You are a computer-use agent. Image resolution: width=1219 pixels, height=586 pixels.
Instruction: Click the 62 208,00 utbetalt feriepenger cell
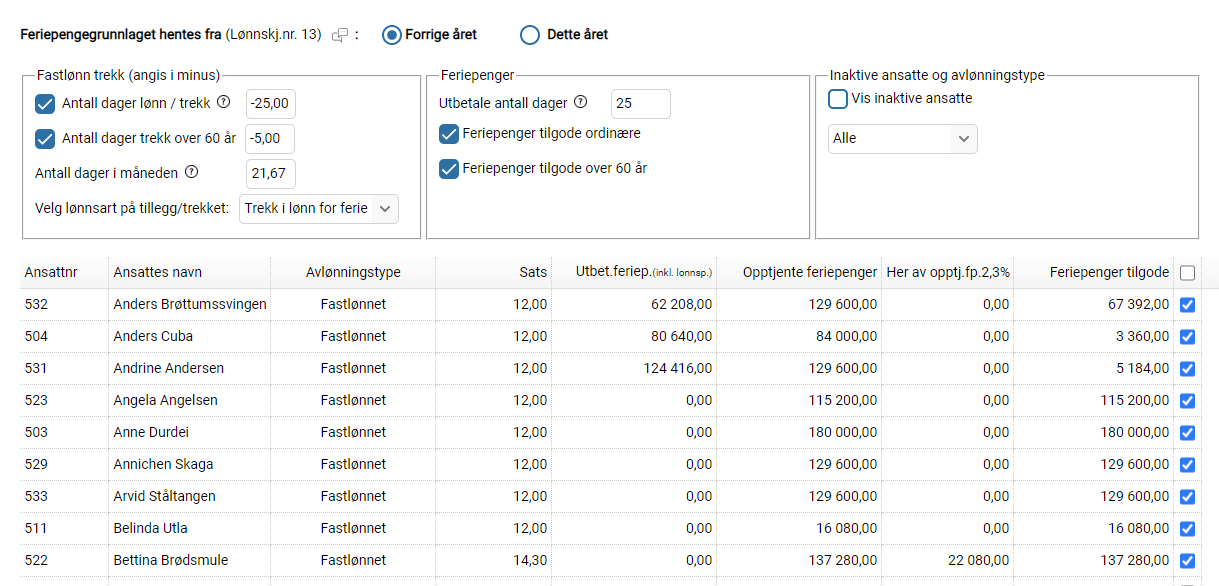click(x=634, y=304)
